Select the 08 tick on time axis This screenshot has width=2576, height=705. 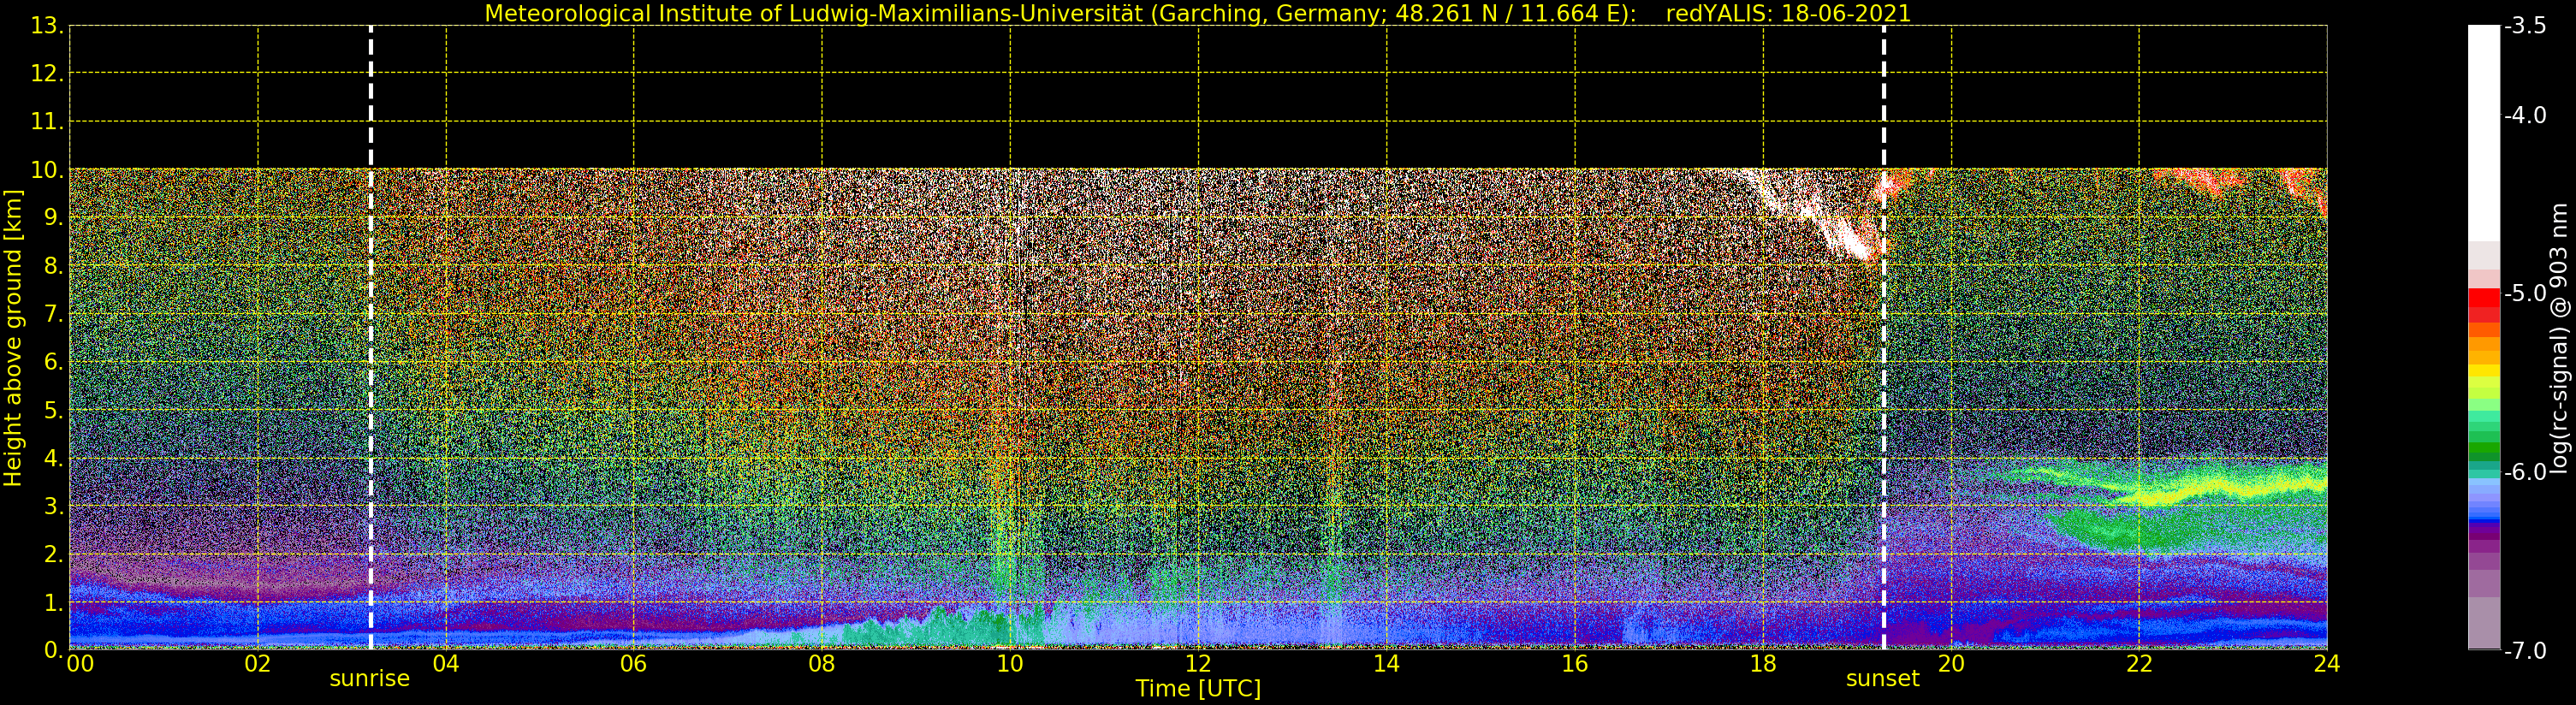(822, 664)
